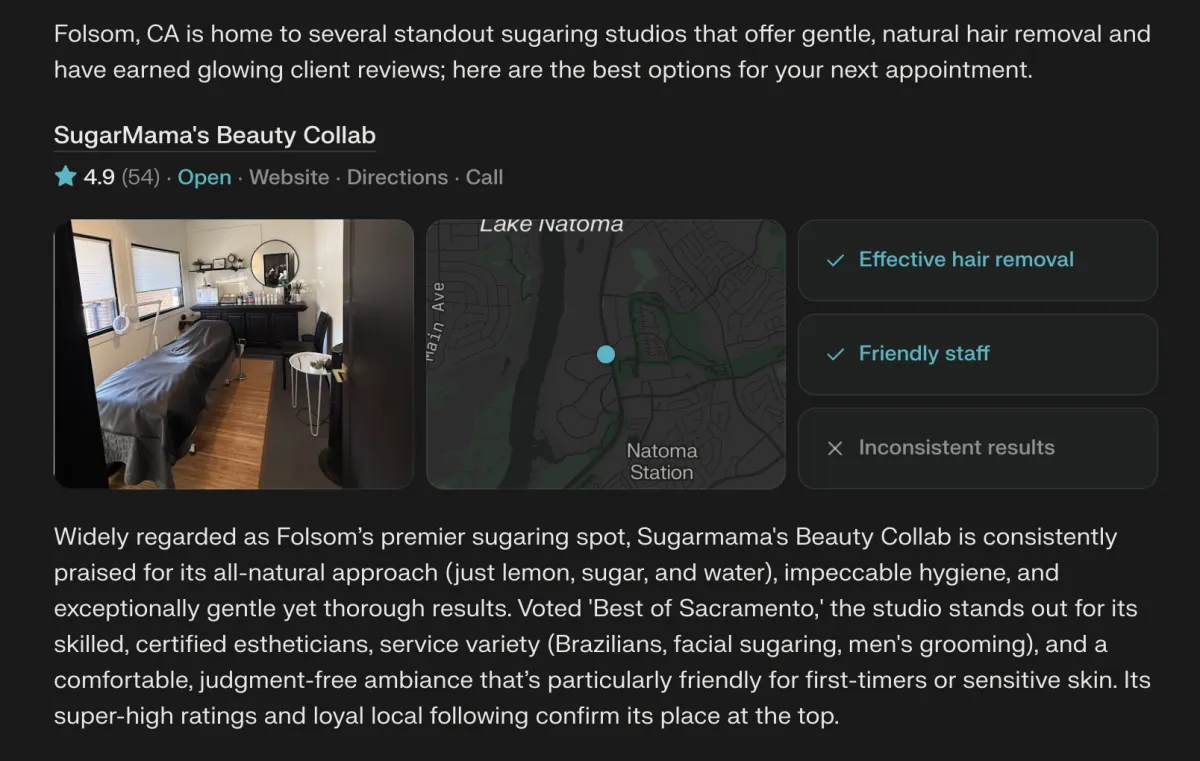Click the checkmark icon beside Effective hair removal
The image size is (1200, 761).
pos(835,260)
